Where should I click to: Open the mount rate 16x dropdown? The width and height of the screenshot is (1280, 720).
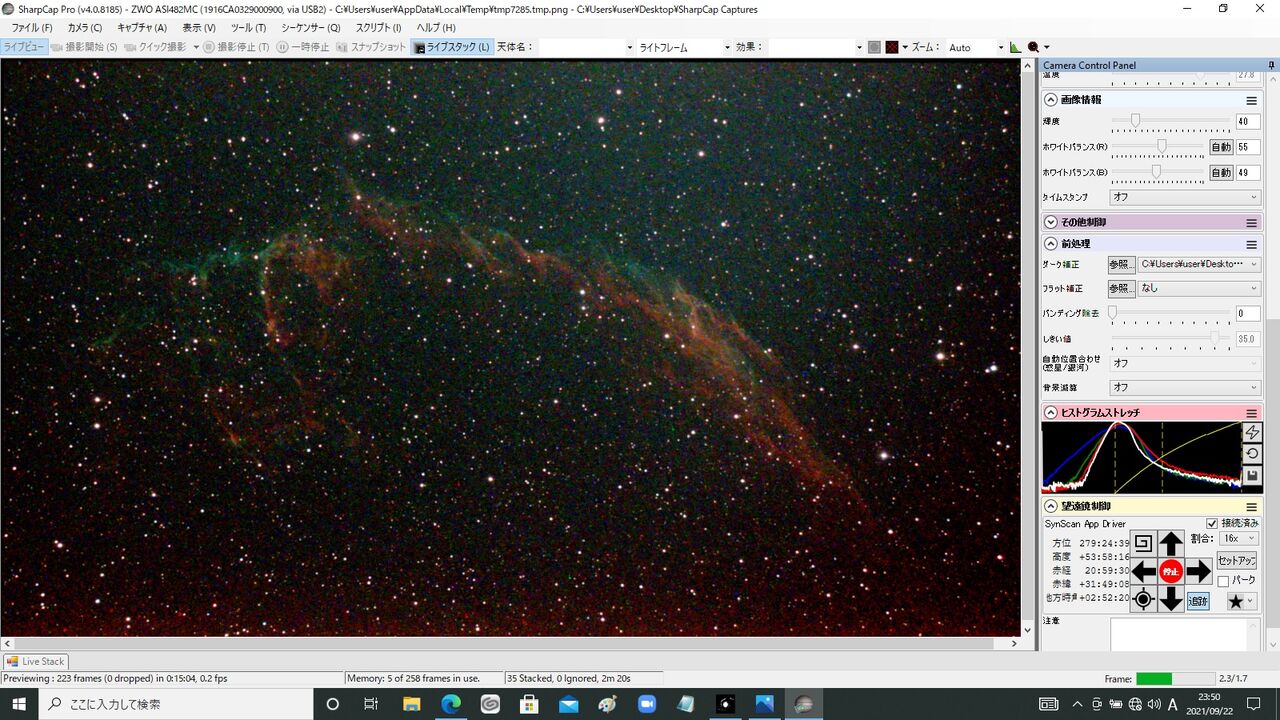tap(1239, 538)
